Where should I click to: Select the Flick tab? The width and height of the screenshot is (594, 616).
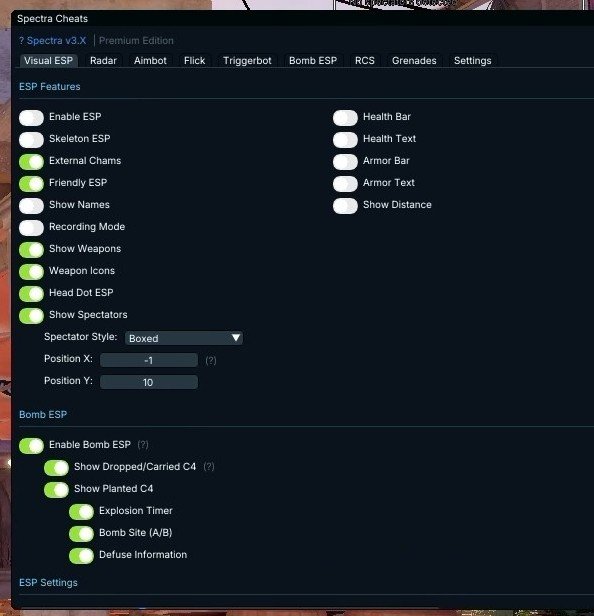(194, 60)
